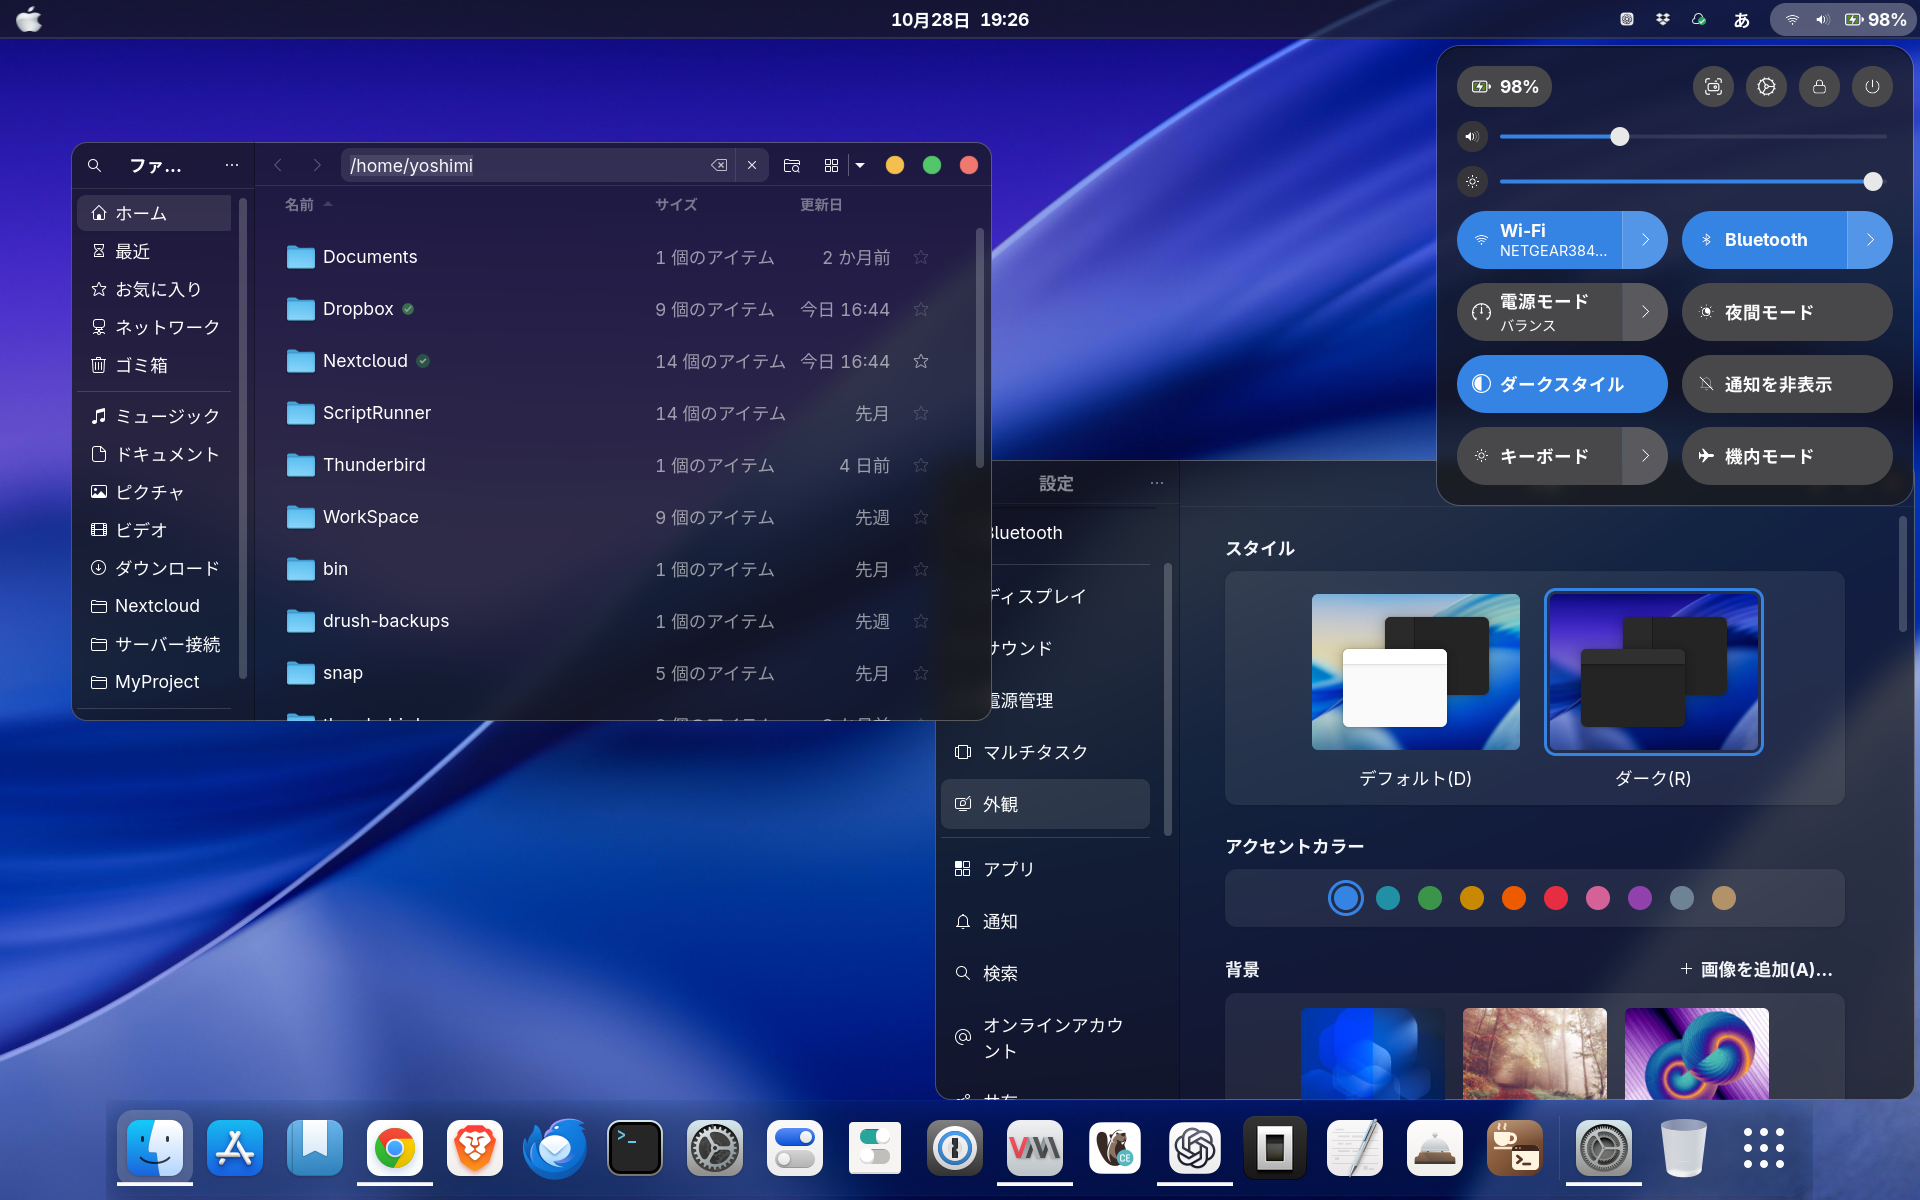Click the file manager search icon
The height and width of the screenshot is (1200, 1920).
(x=94, y=165)
